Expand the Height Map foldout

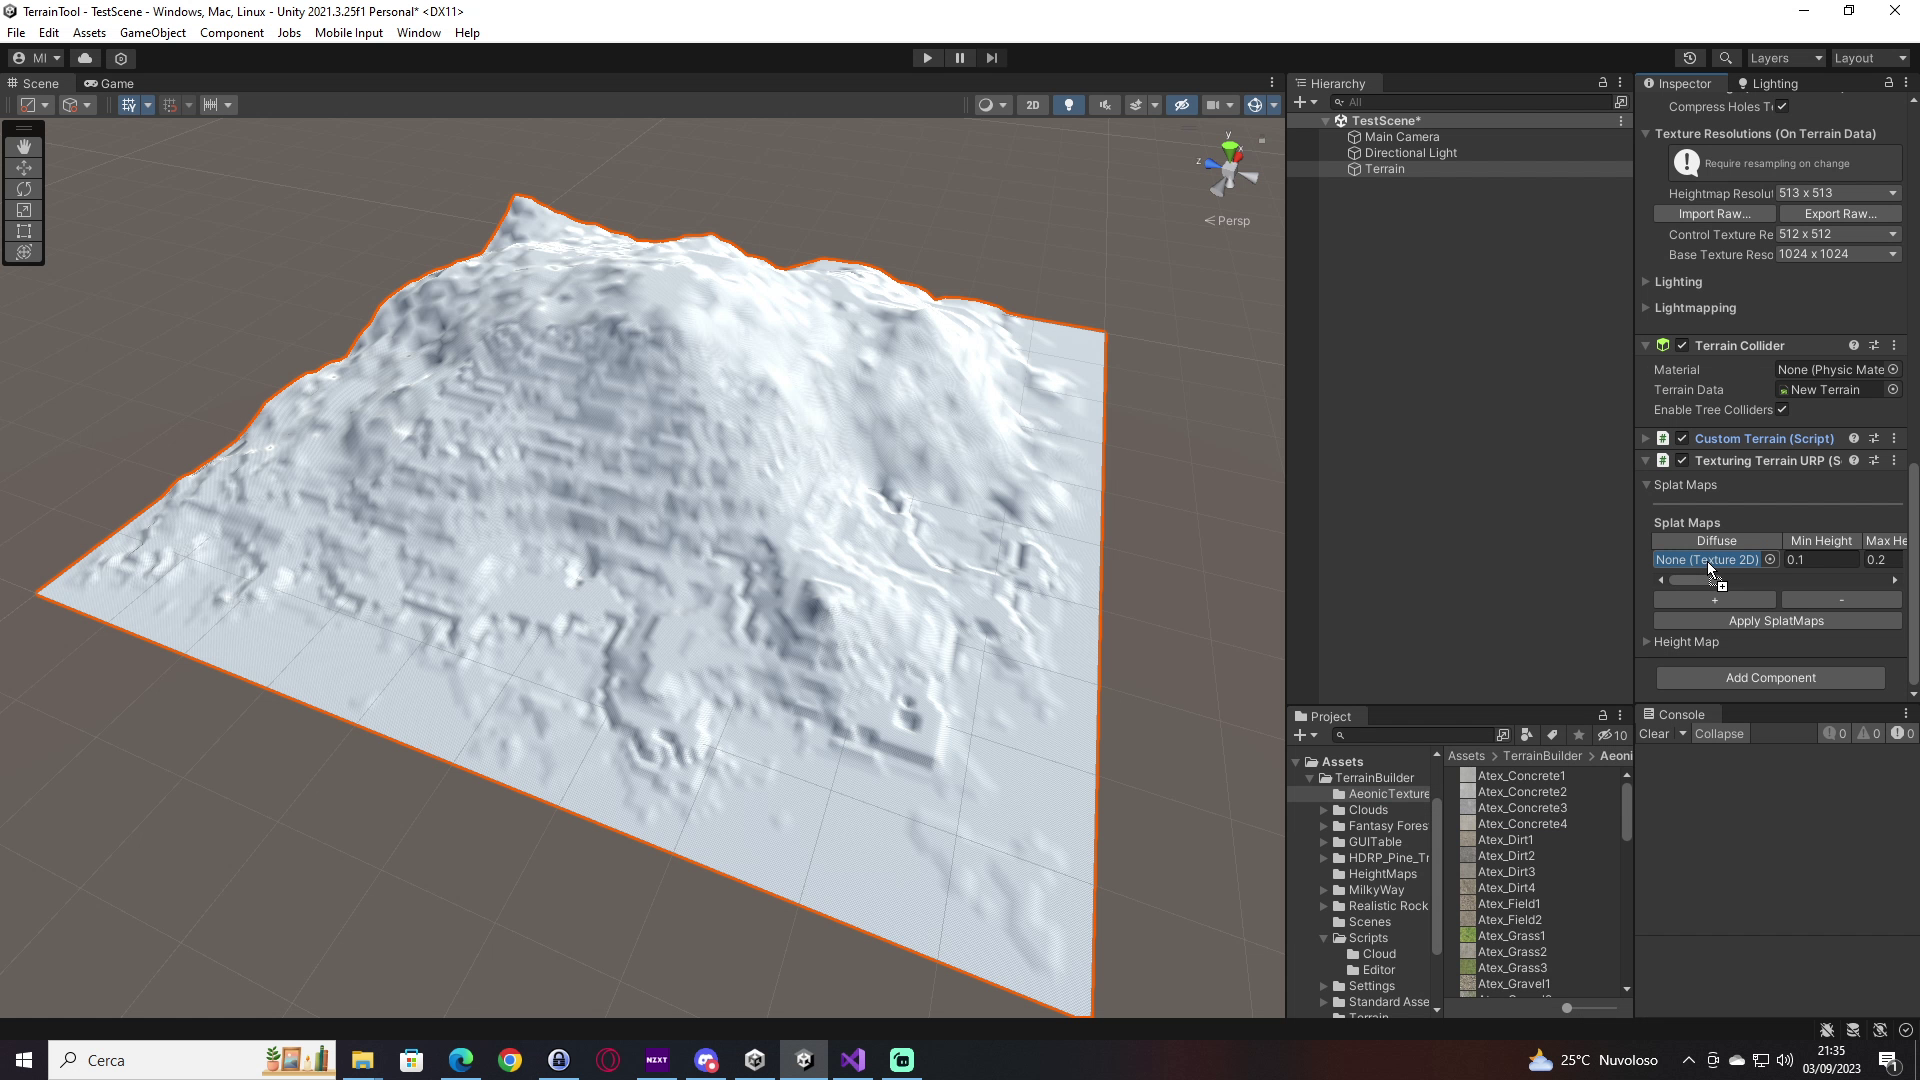tap(1646, 642)
